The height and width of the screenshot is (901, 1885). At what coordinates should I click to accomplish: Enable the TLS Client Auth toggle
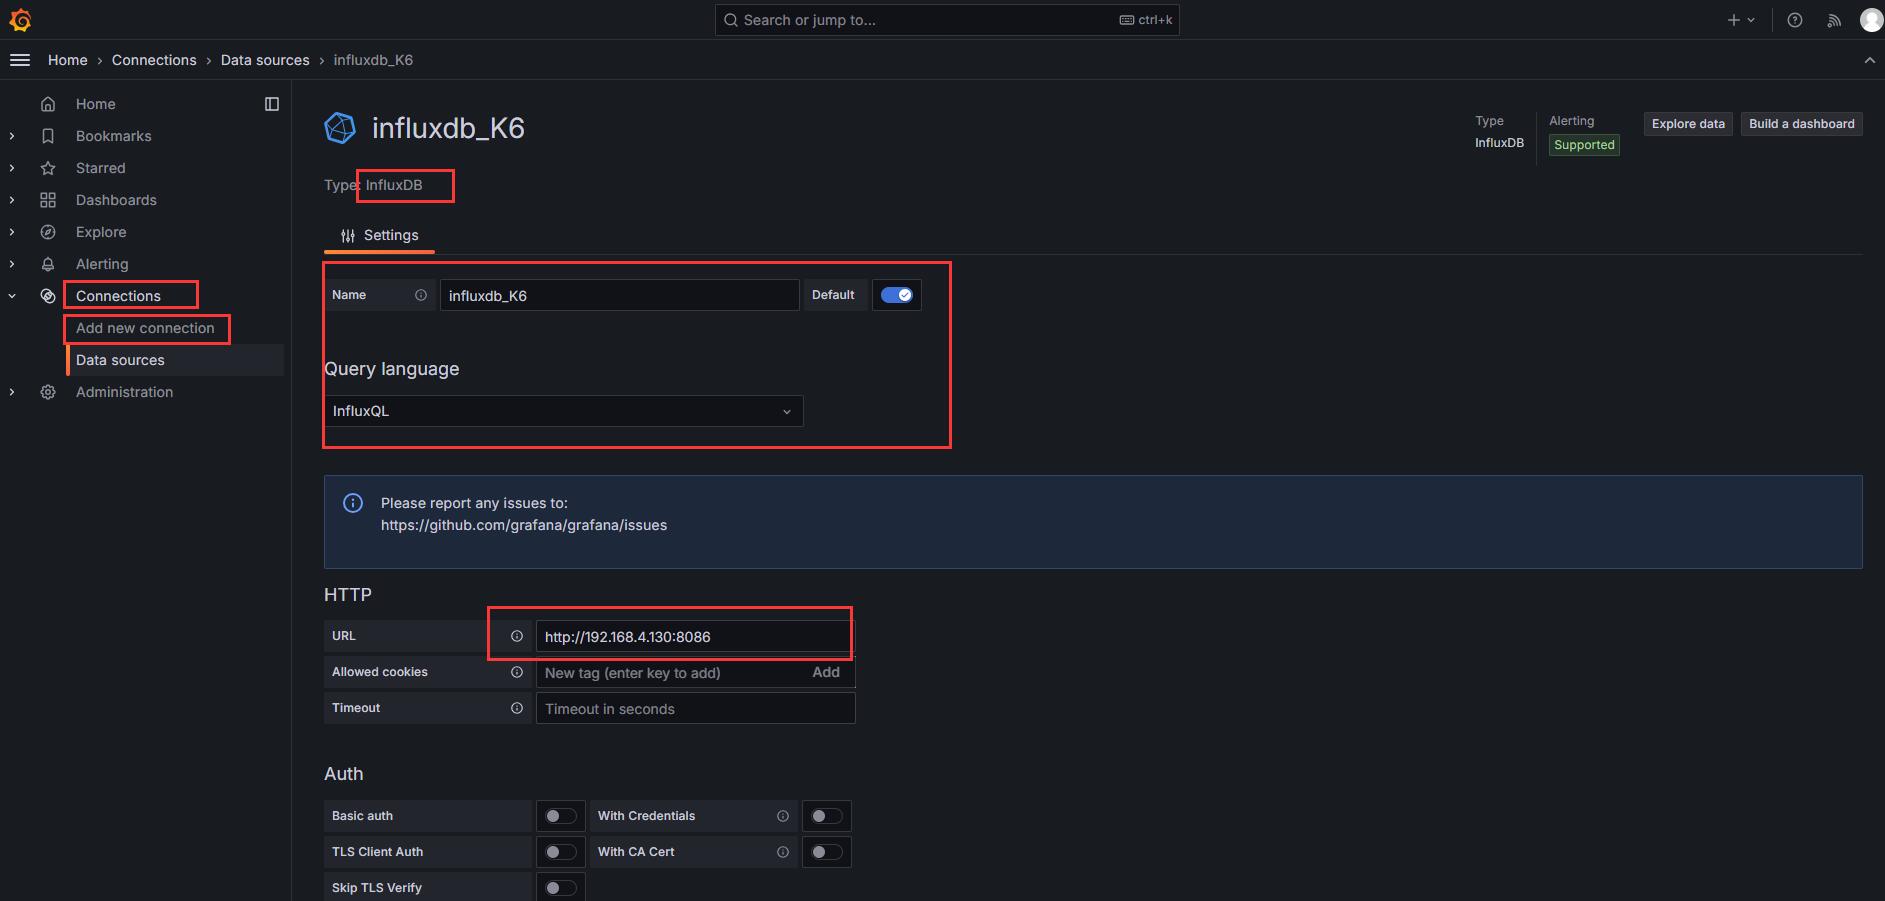click(560, 852)
